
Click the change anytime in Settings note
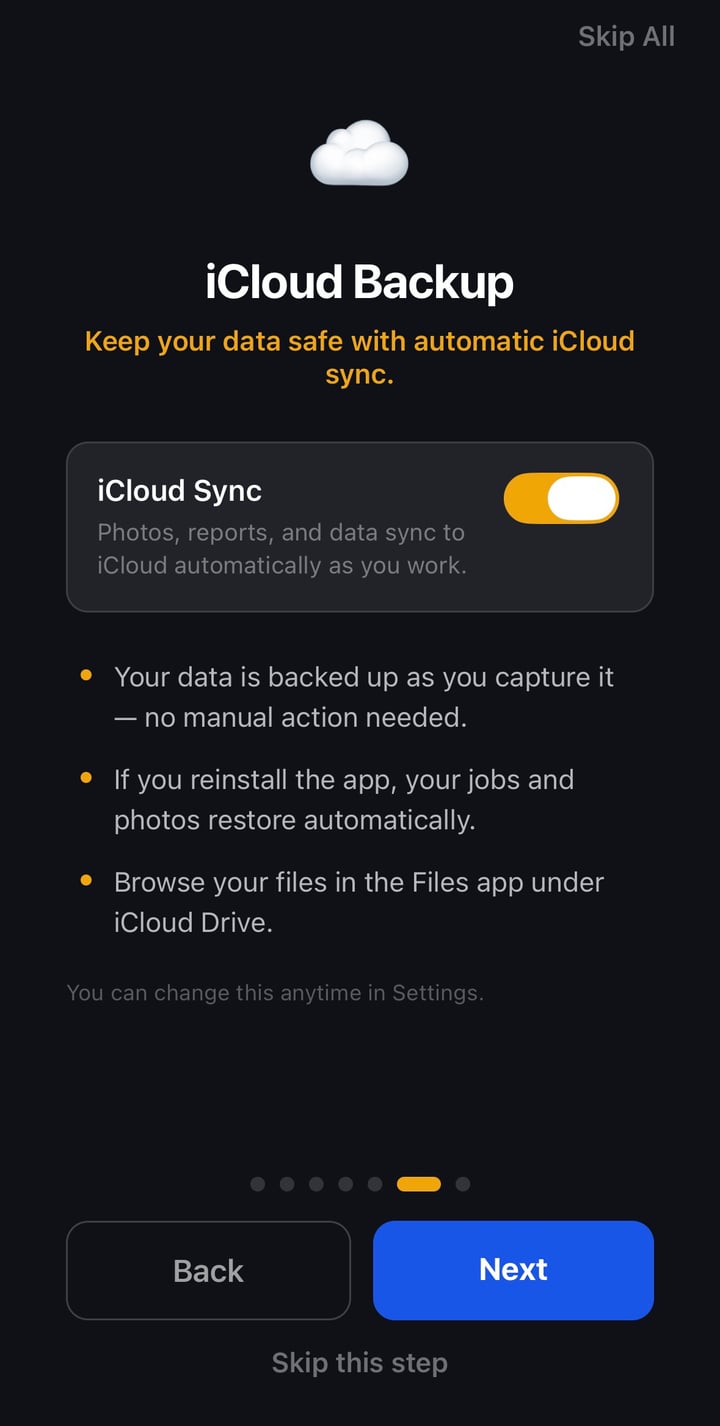(x=274, y=992)
